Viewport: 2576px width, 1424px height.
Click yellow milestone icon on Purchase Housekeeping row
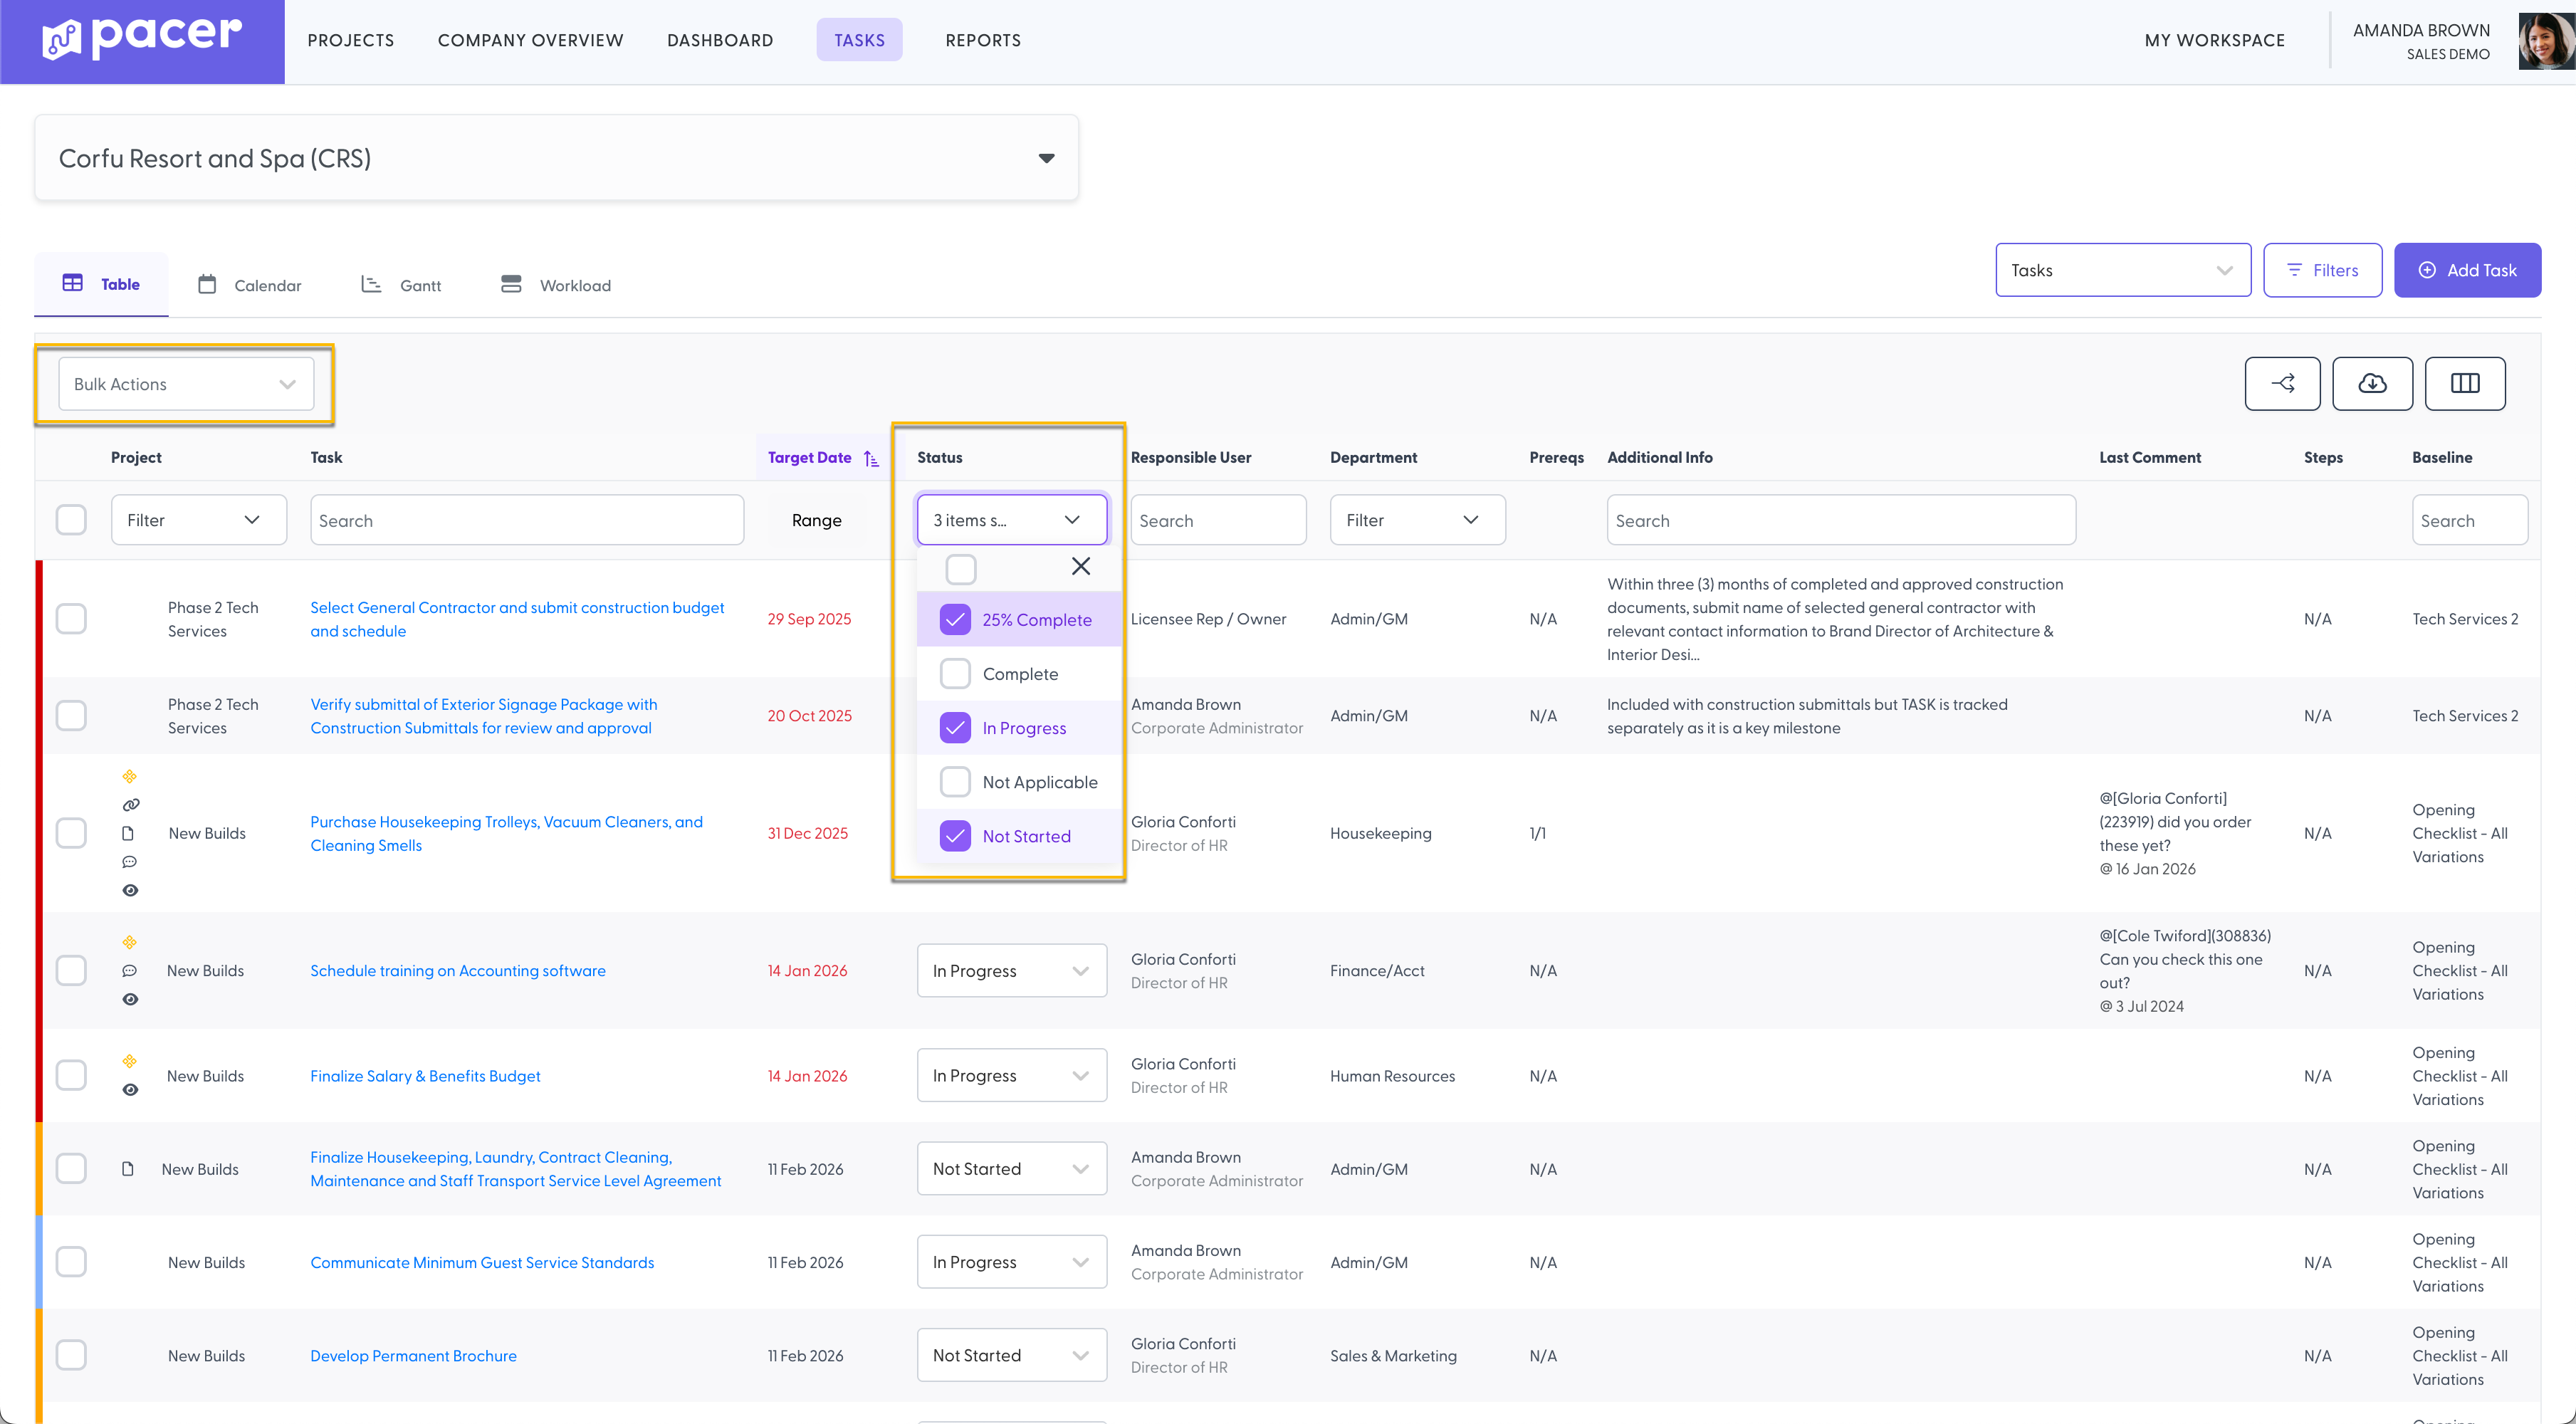[129, 776]
